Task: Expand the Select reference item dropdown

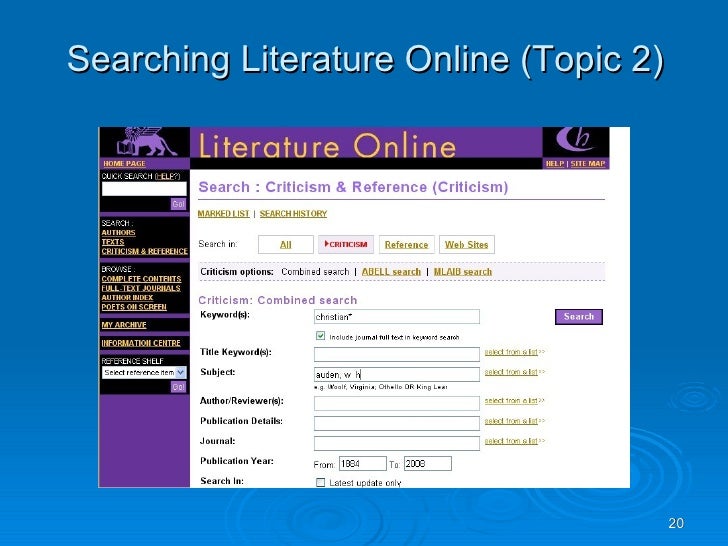Action: 144,372
